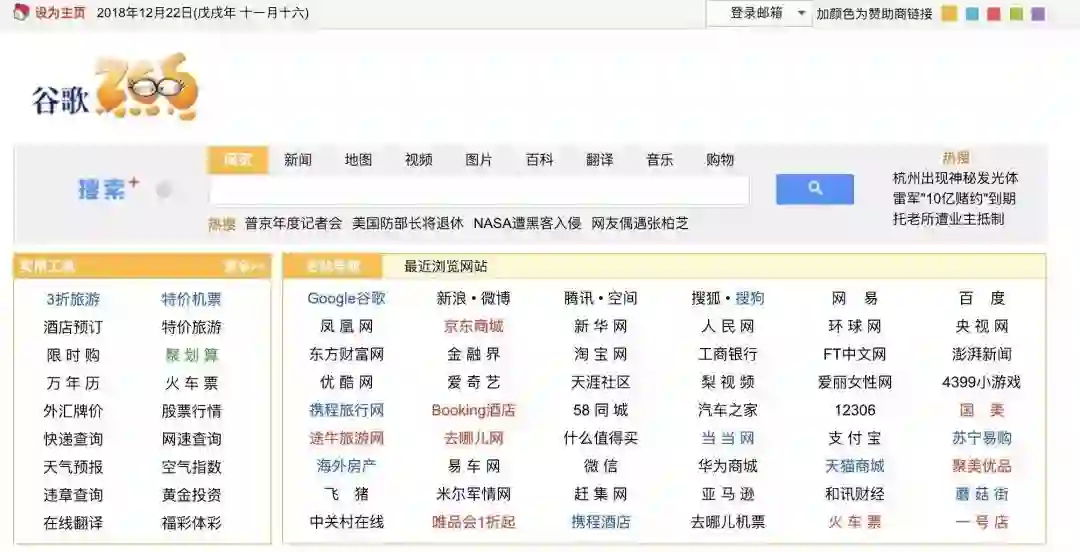Visit the 唯品会1折起 site link

point(473,522)
